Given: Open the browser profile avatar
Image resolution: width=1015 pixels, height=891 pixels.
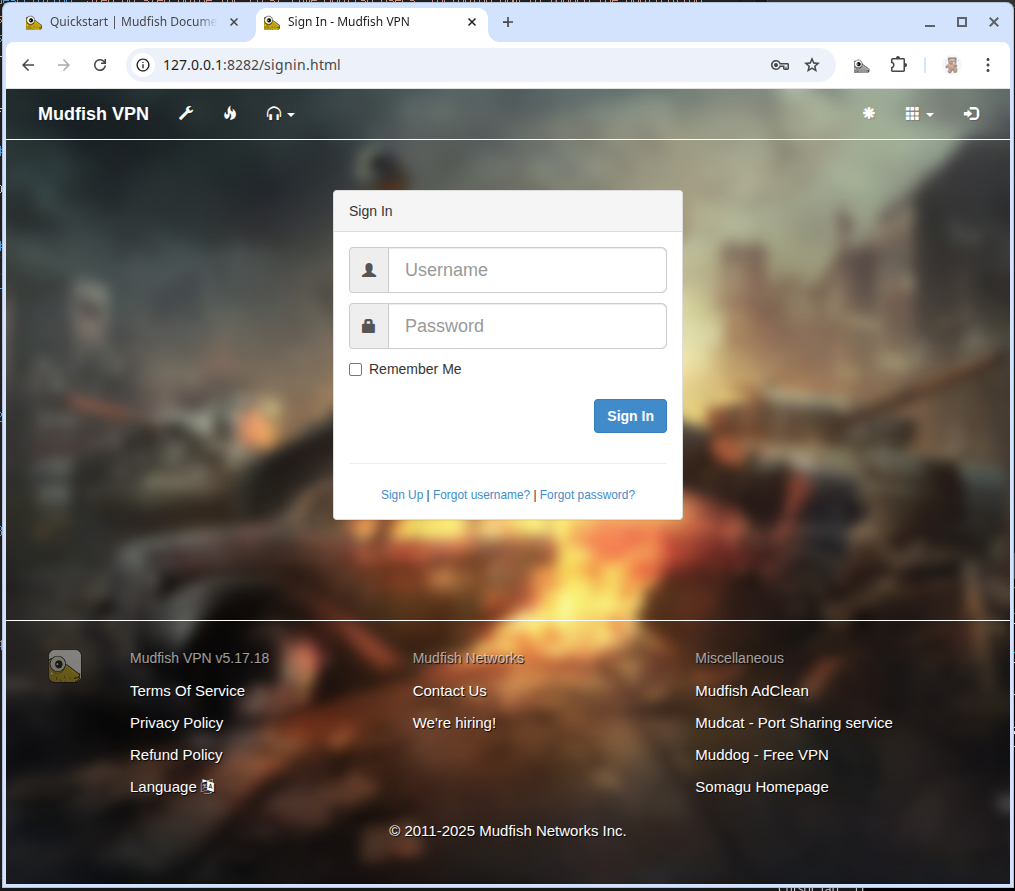Looking at the screenshot, I should point(951,65).
